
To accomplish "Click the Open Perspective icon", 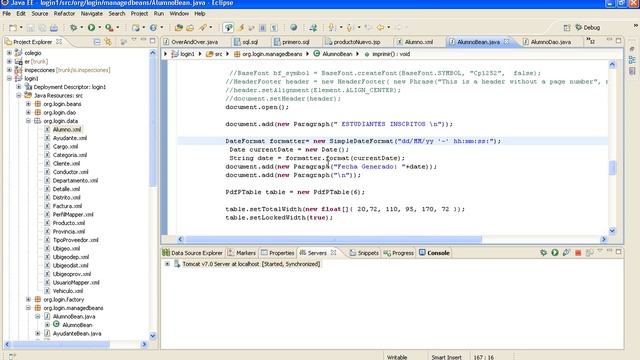I will (567, 28).
